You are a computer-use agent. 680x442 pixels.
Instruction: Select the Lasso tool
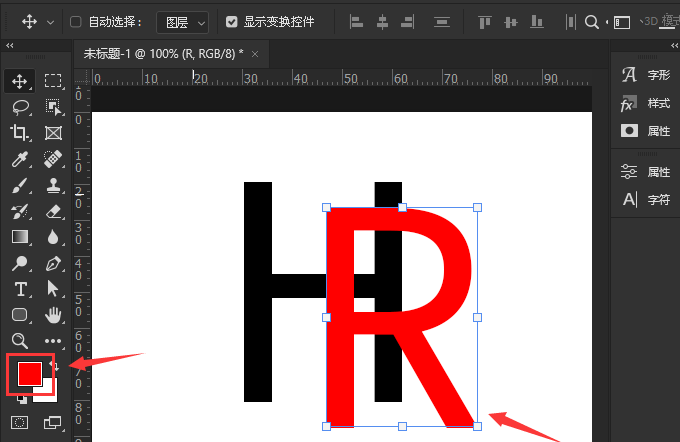(20, 107)
